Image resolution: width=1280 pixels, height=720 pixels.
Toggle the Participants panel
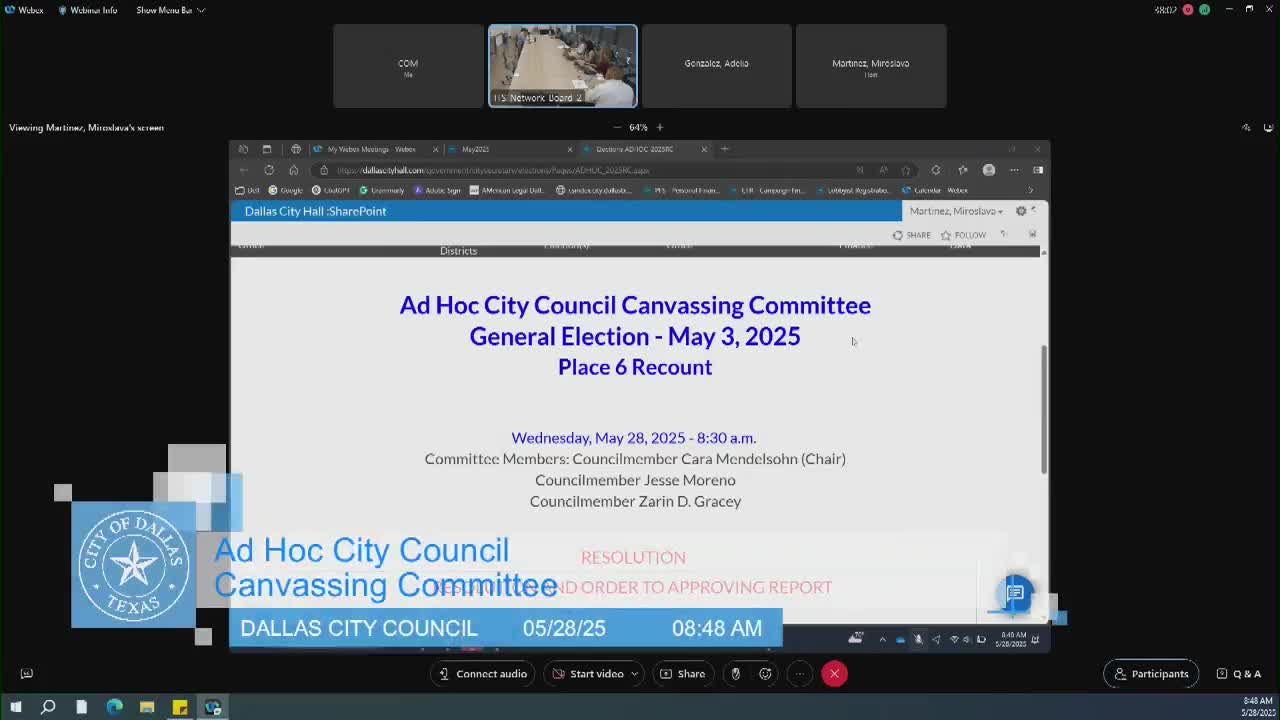[x=1151, y=674]
